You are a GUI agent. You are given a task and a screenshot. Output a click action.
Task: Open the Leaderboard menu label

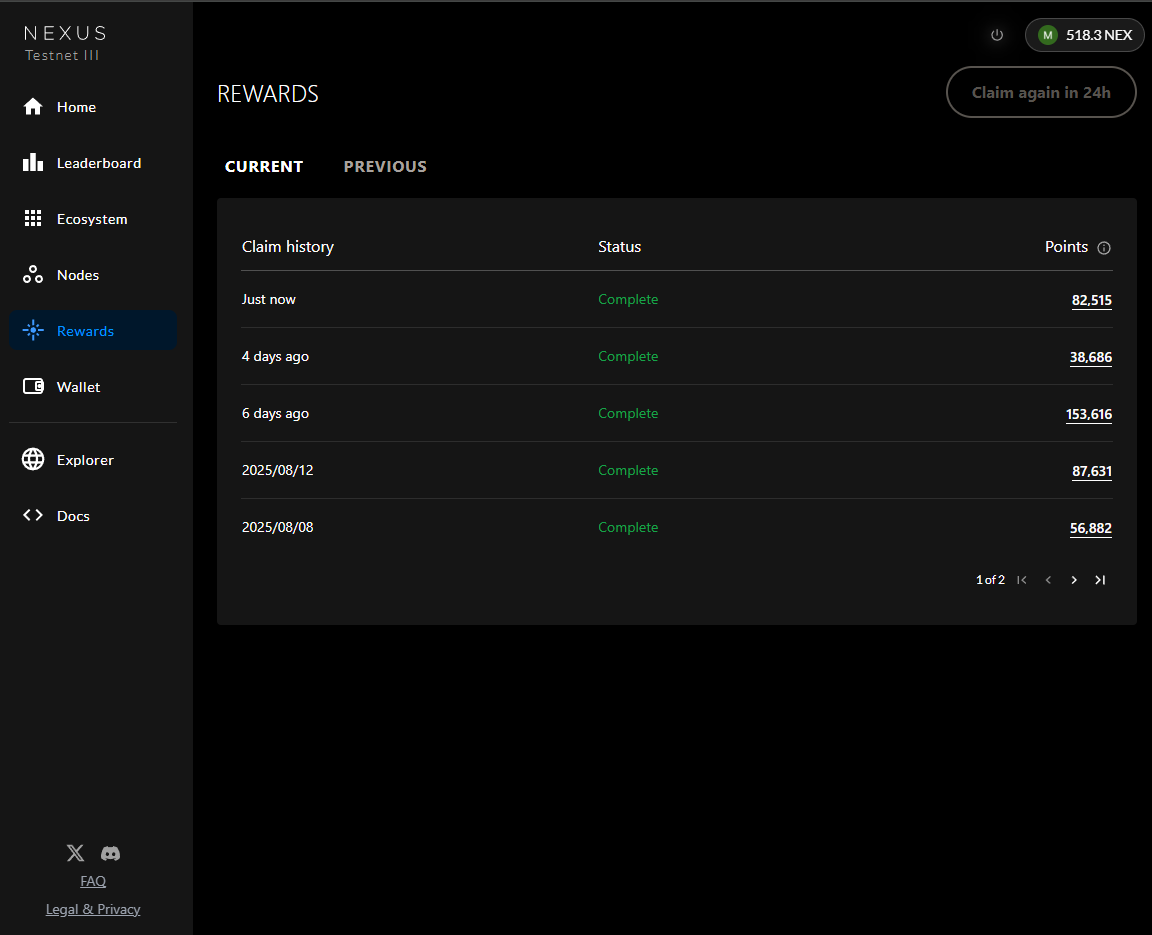tap(99, 163)
